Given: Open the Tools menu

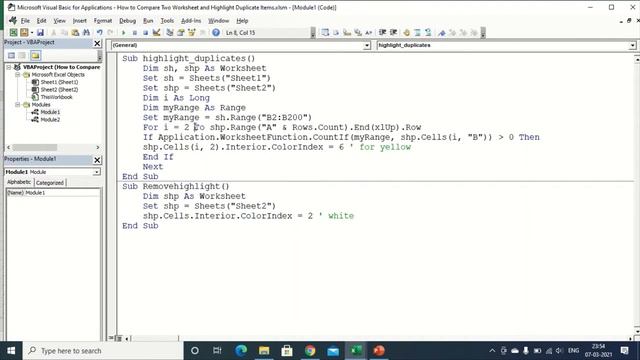Looking at the screenshot, I should pyautogui.click(x=167, y=20).
